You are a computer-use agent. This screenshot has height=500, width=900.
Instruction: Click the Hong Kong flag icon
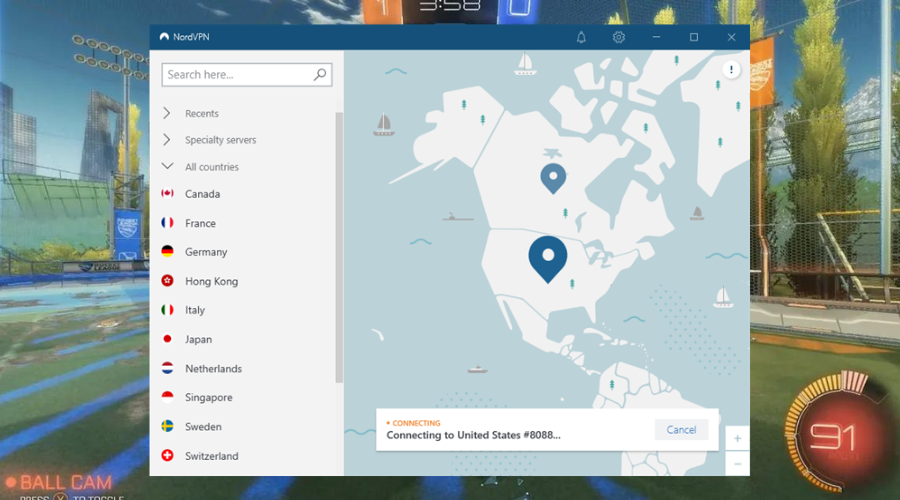pos(167,281)
